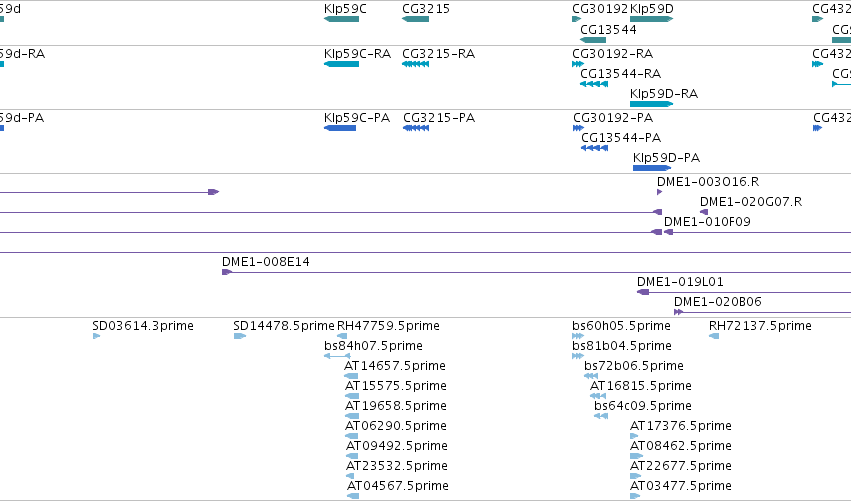
Task: Select the CG13544-RA transcript
Action: pos(594,84)
